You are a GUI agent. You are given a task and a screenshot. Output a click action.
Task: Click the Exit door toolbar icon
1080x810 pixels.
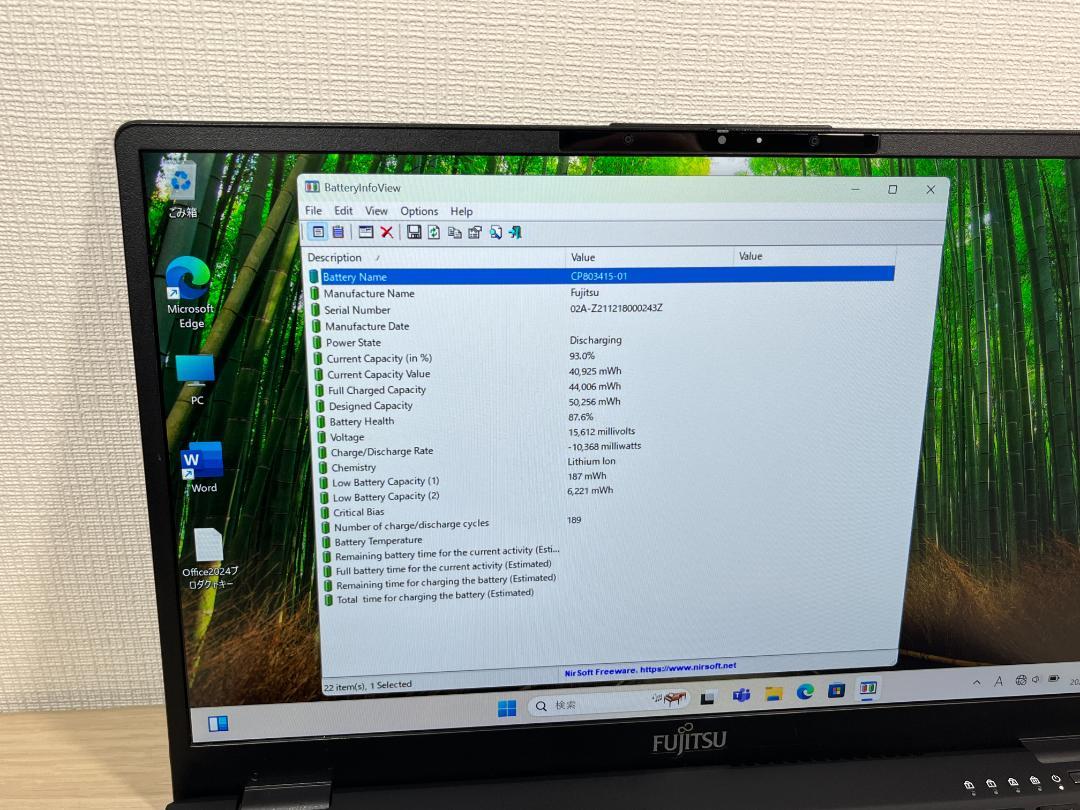point(515,232)
